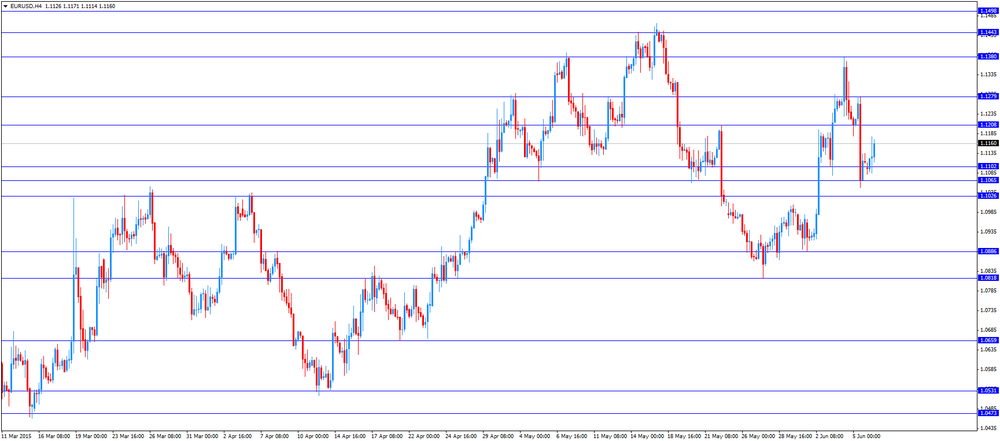Select the 1.0473 horizontal line price label

coord(988,414)
